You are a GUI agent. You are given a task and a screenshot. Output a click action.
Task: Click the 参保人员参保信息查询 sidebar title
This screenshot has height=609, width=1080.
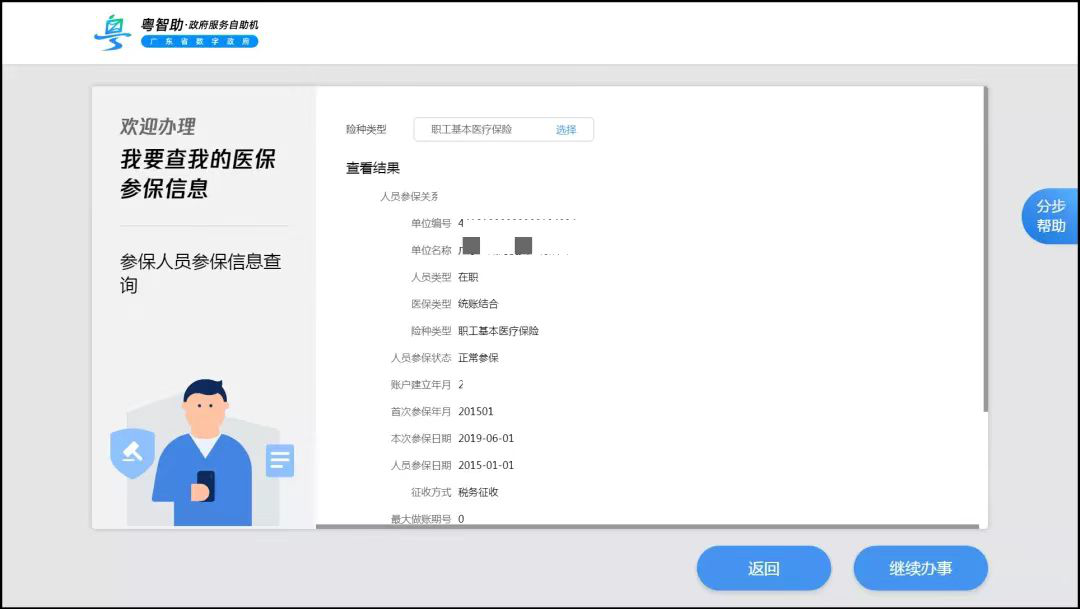[x=200, y=273]
